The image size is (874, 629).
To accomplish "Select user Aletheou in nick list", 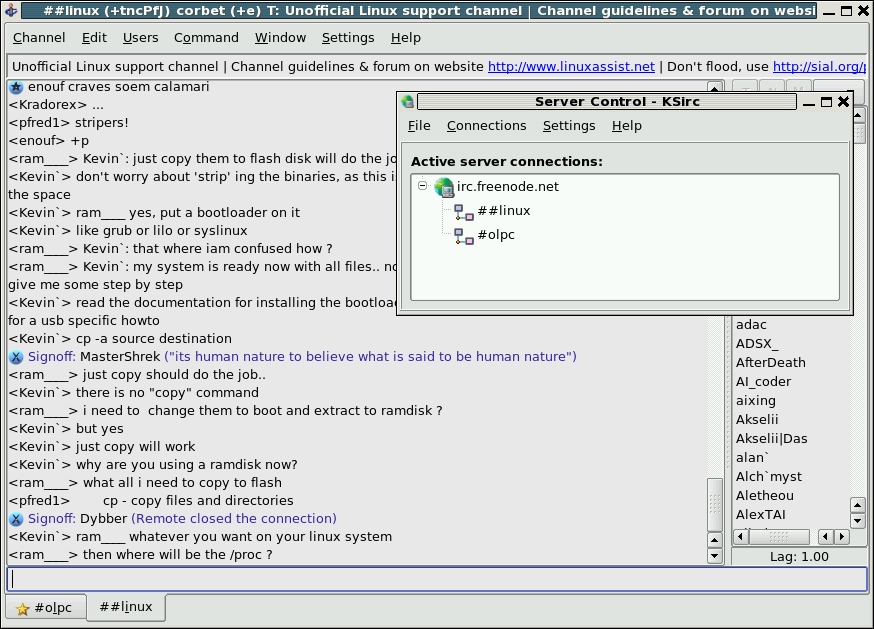I will (x=765, y=495).
